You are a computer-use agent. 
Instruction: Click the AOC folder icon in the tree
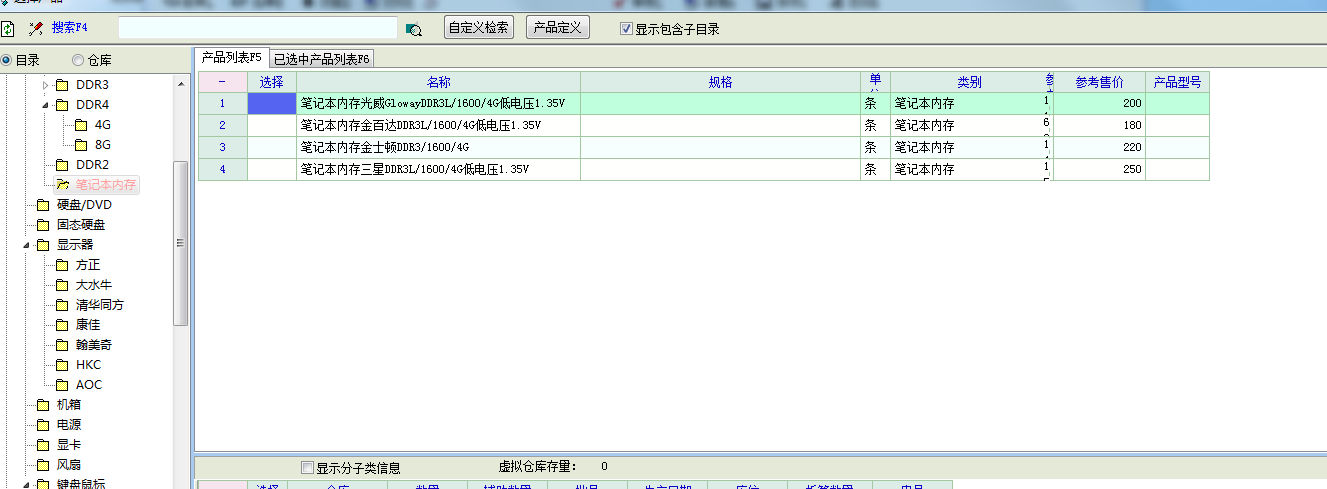(x=62, y=385)
